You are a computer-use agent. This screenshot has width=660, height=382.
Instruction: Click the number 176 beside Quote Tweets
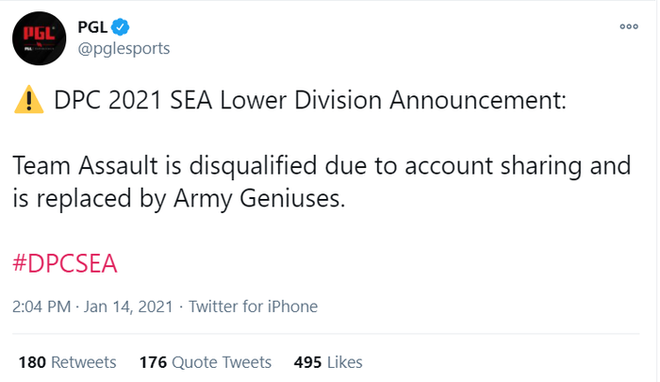pyautogui.click(x=153, y=362)
